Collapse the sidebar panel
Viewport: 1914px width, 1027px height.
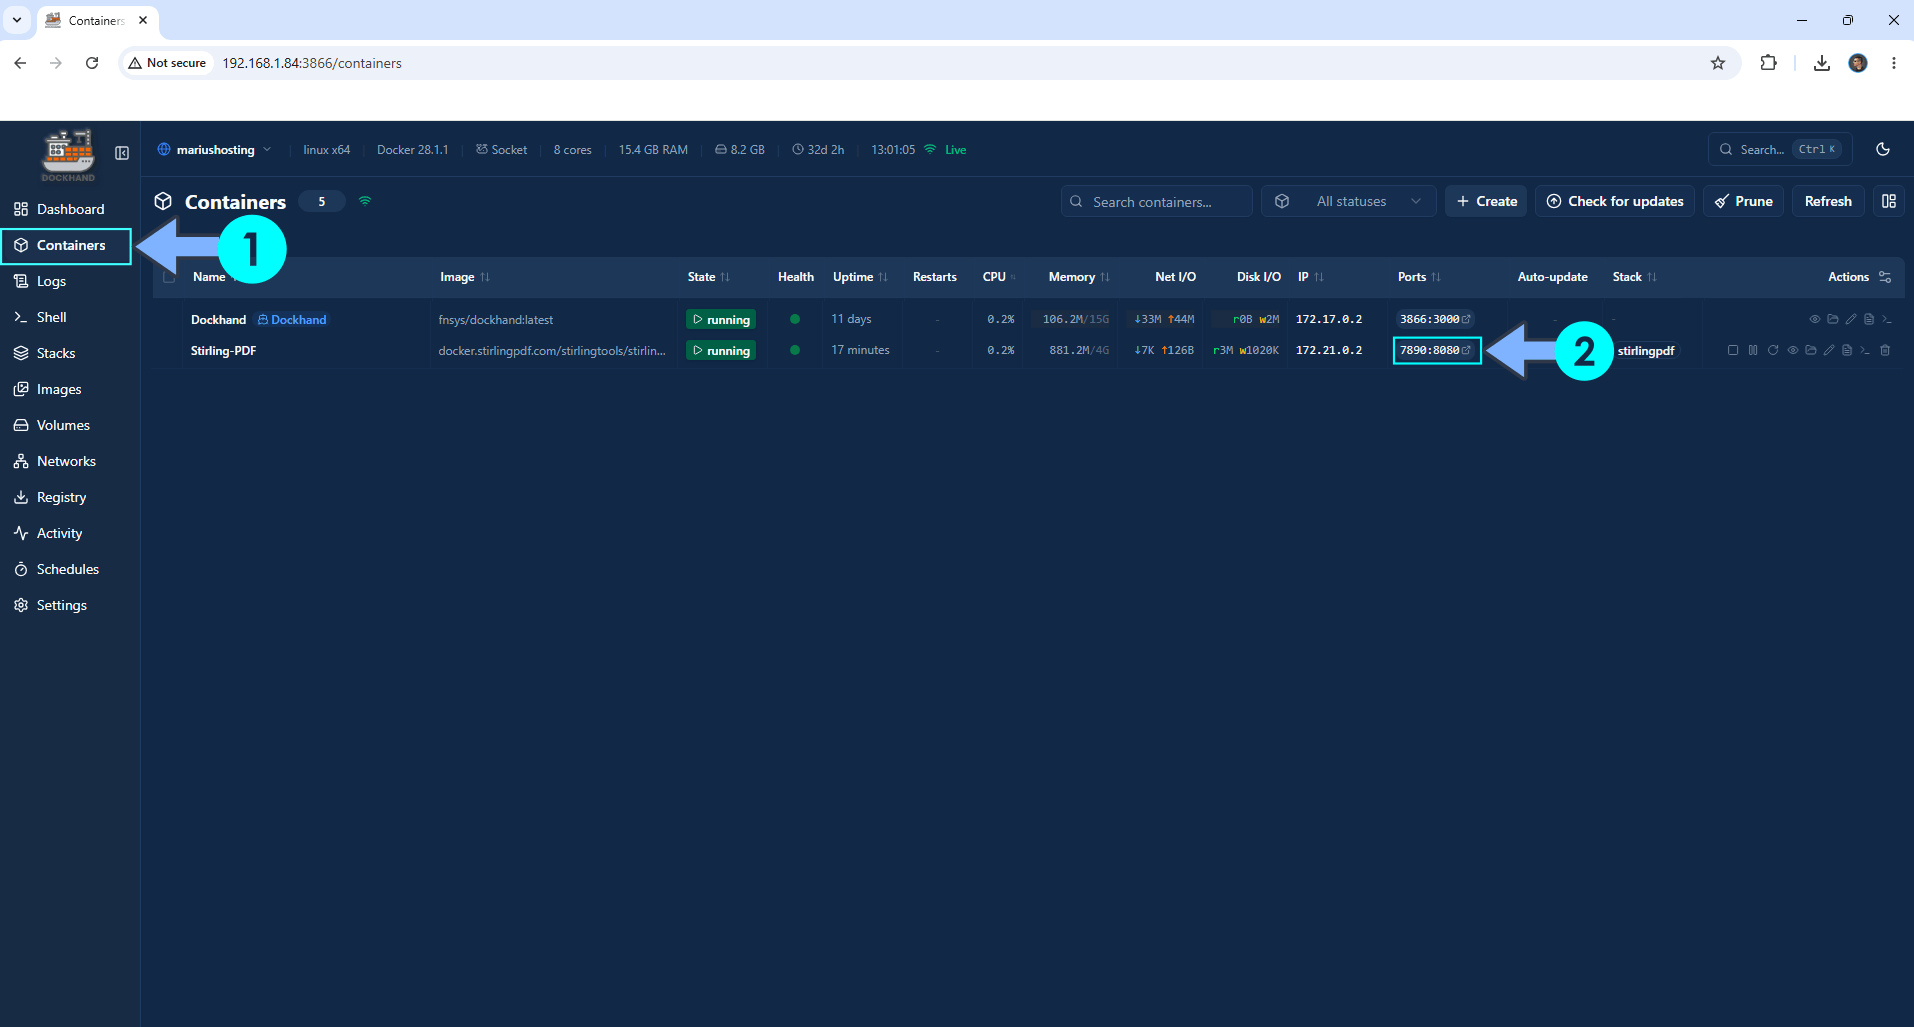(122, 153)
